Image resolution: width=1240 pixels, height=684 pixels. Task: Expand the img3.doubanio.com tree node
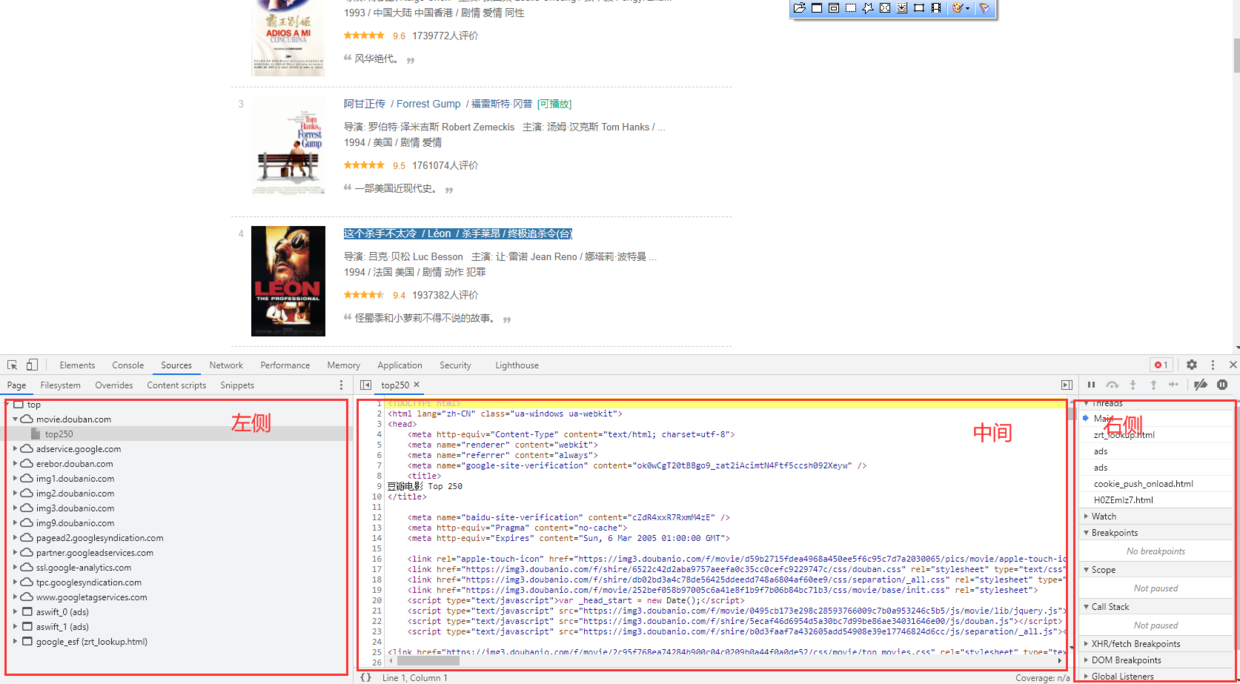click(x=15, y=508)
